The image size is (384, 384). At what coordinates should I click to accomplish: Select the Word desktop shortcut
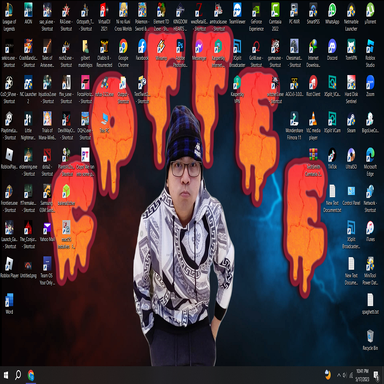[x=9, y=304]
